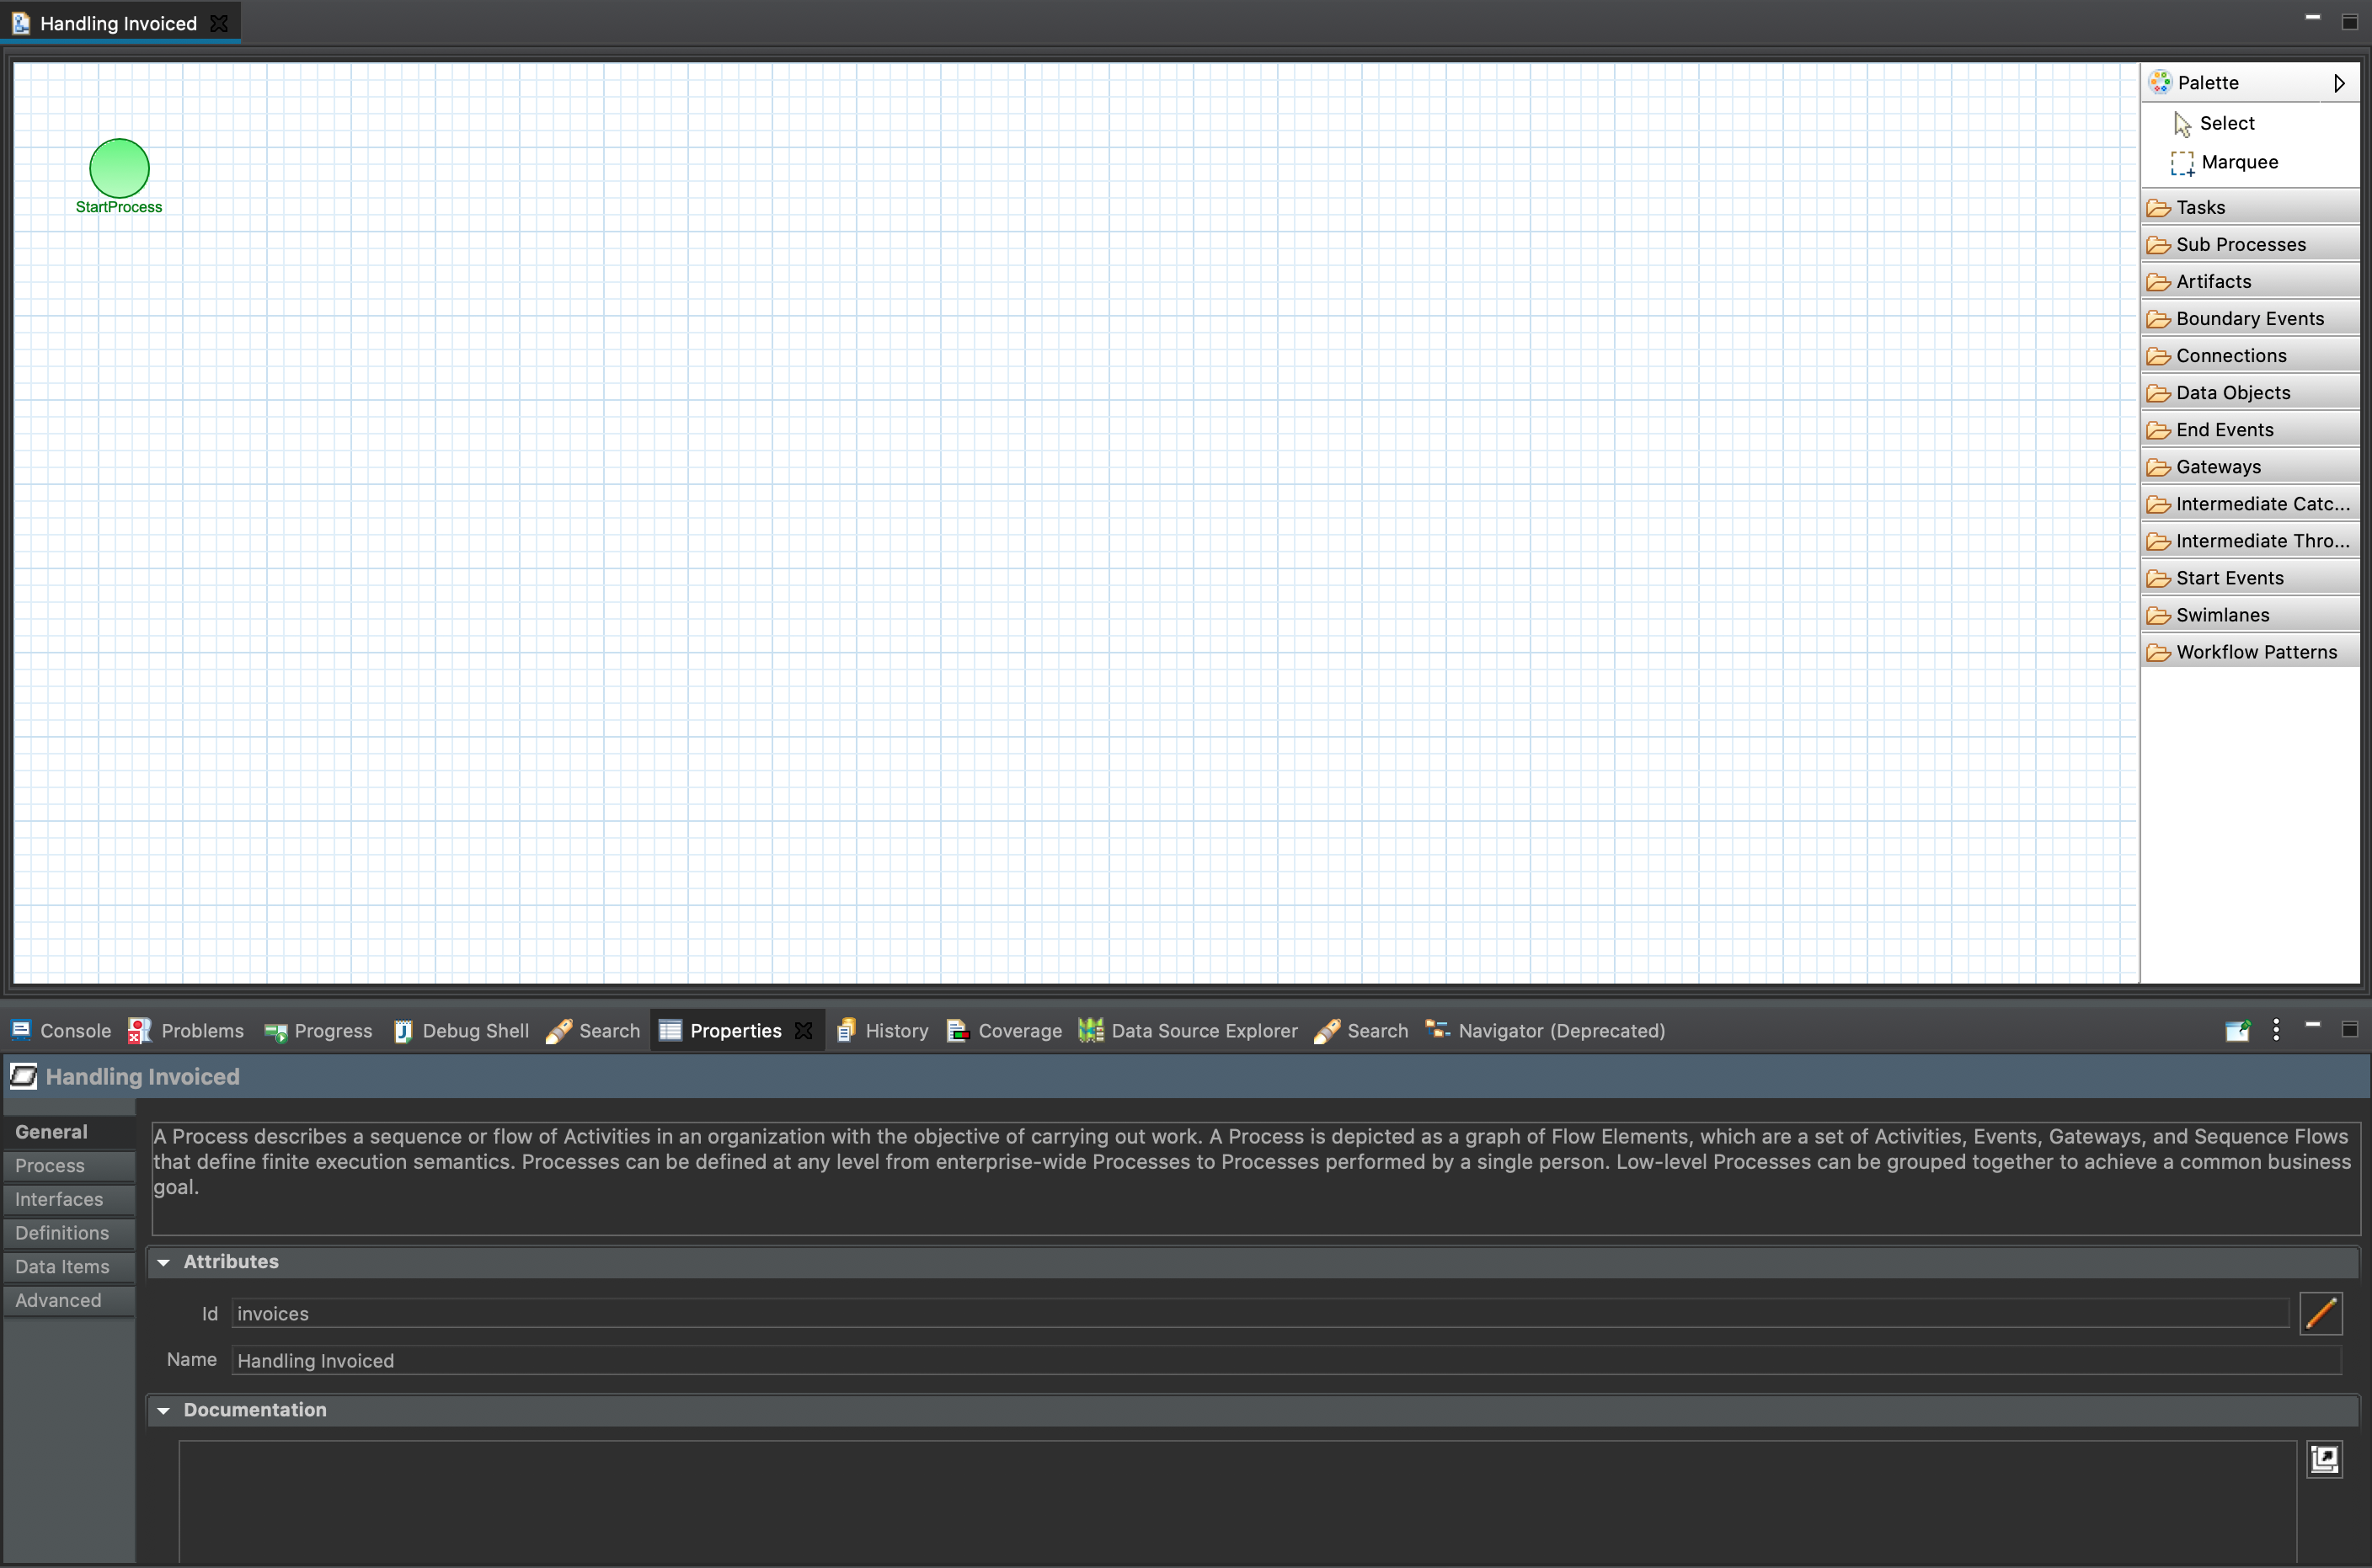Open Intermediate Catch events drawer

2250,503
